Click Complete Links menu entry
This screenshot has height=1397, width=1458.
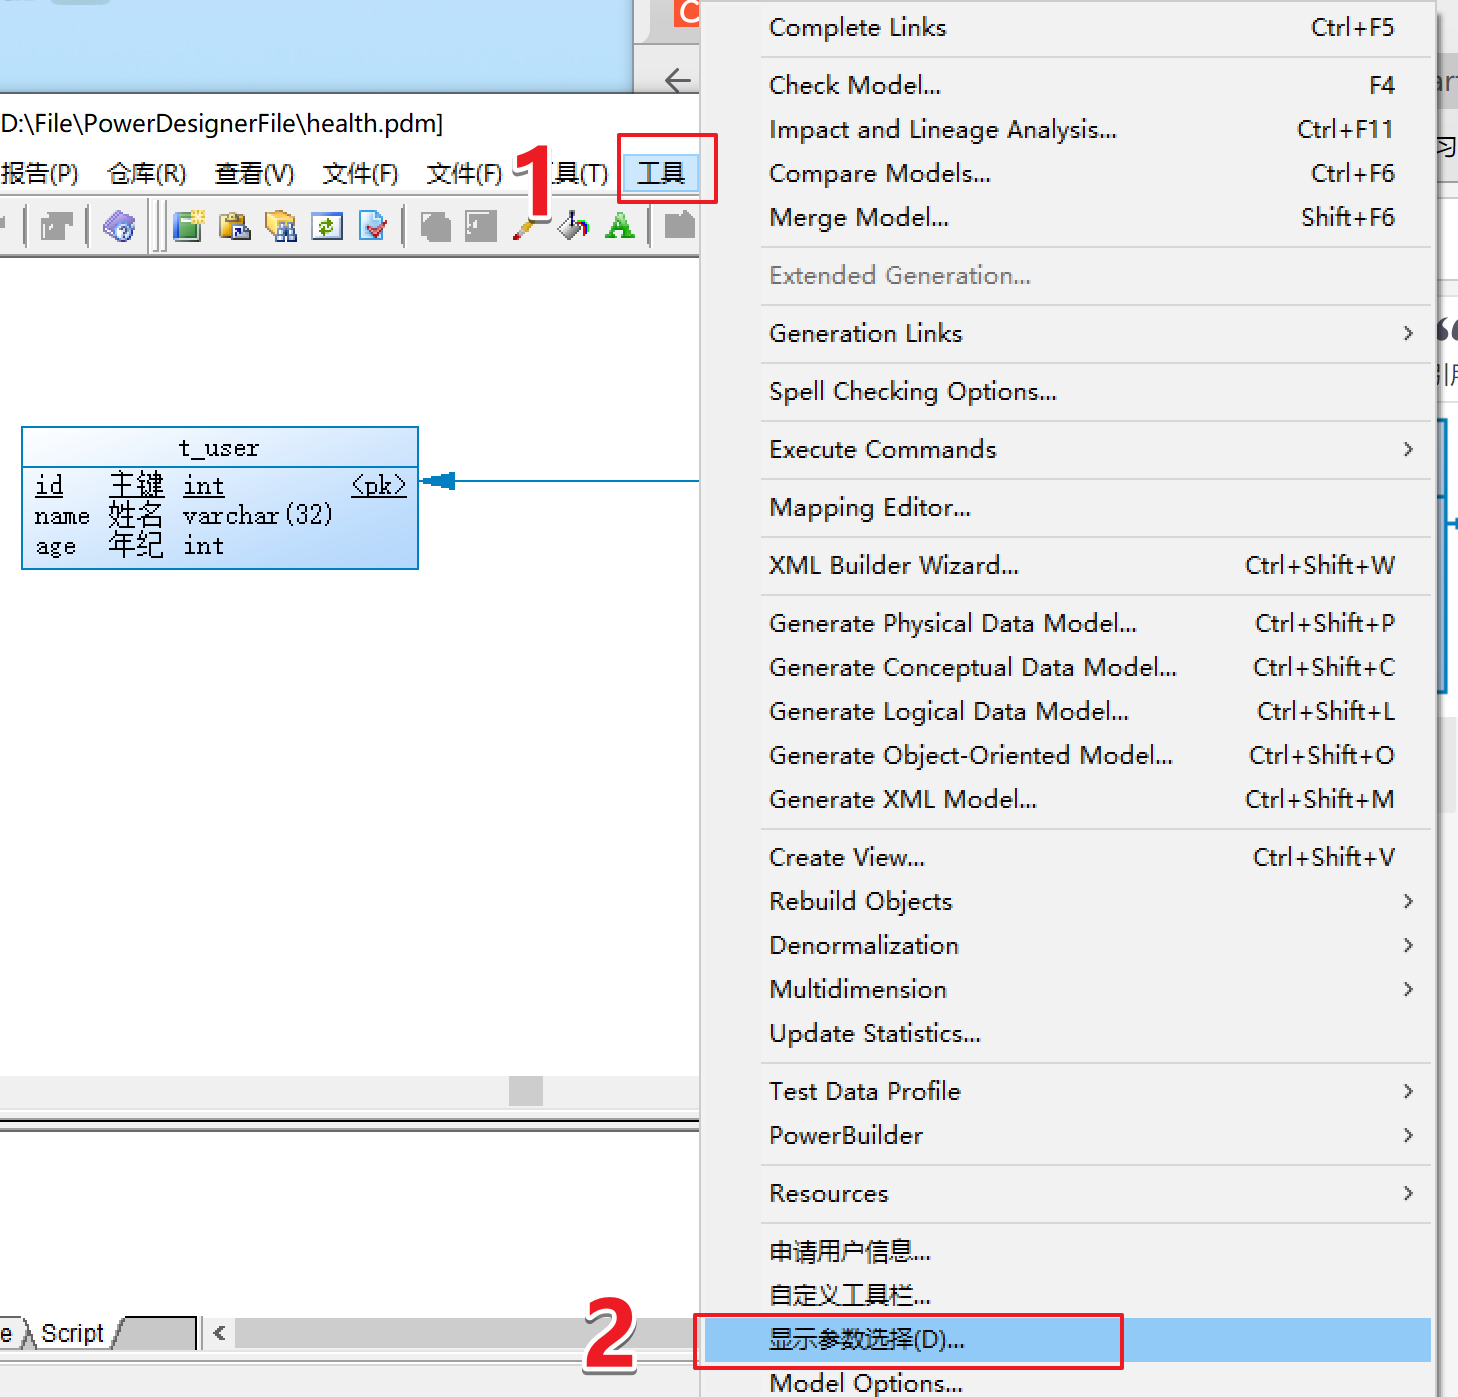tap(857, 27)
